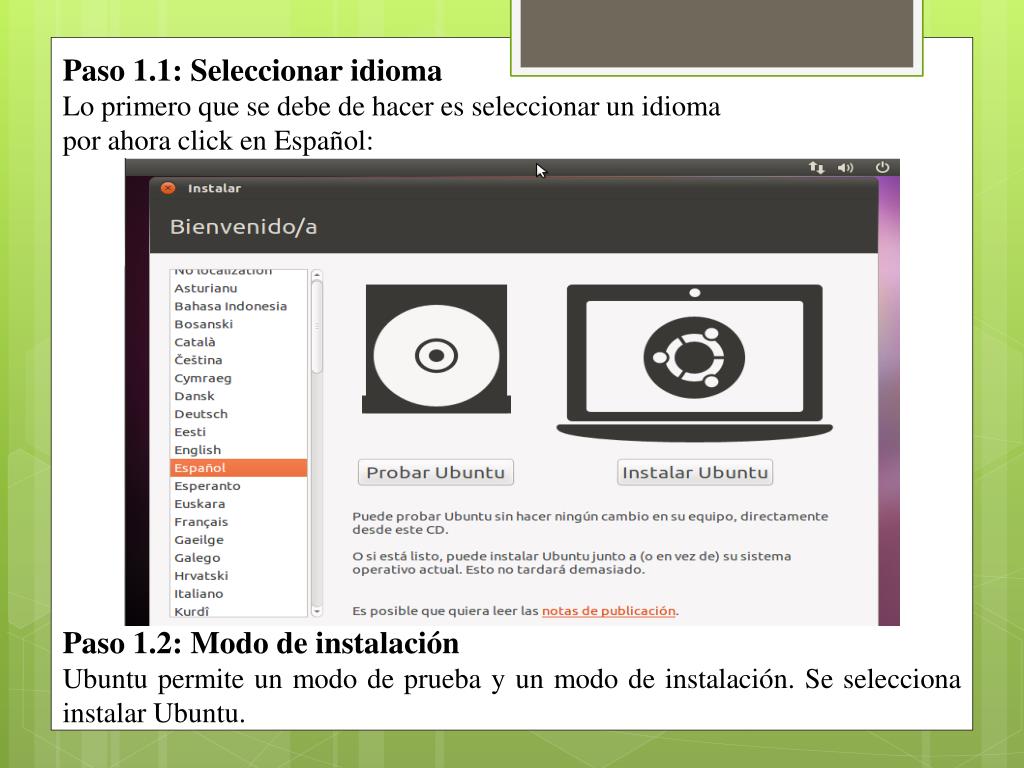1024x768 pixels.
Task: Select the highlighted Español entry
Action: (x=238, y=468)
